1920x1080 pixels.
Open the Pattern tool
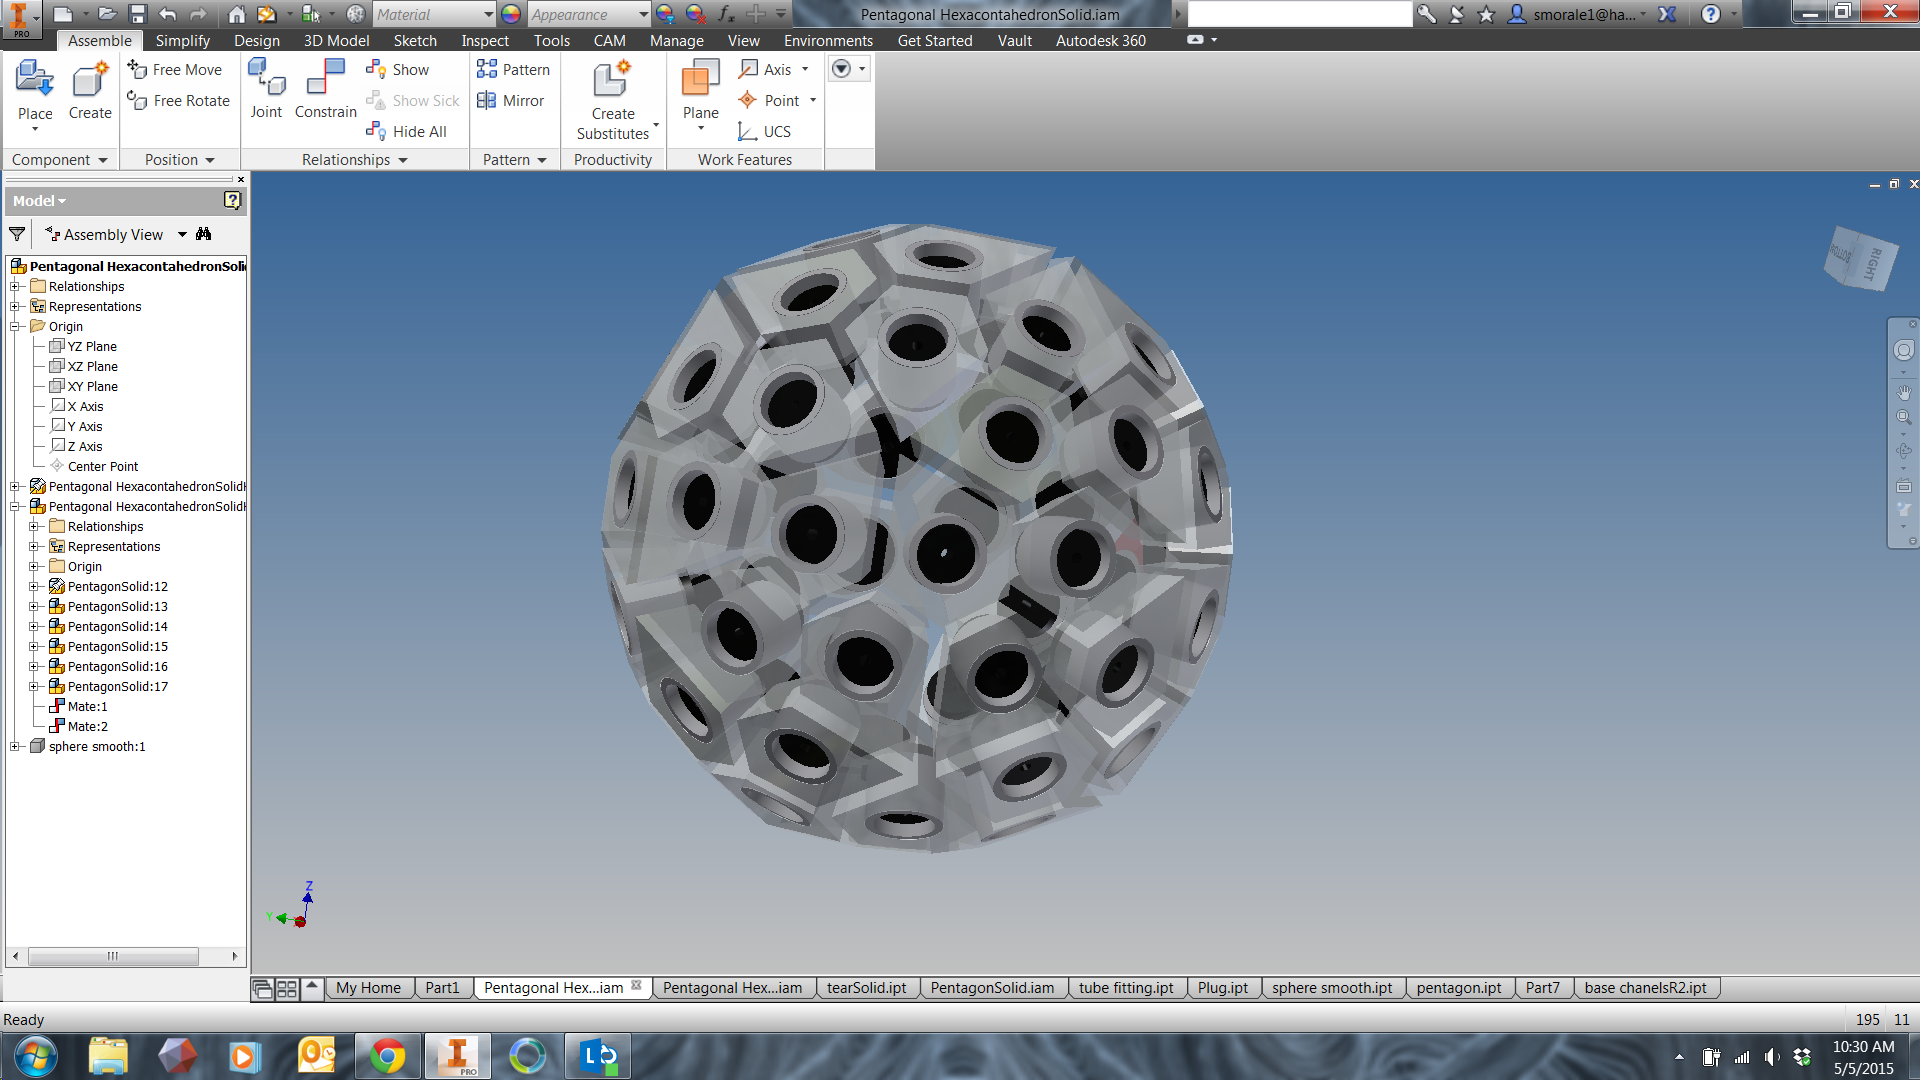tap(513, 69)
